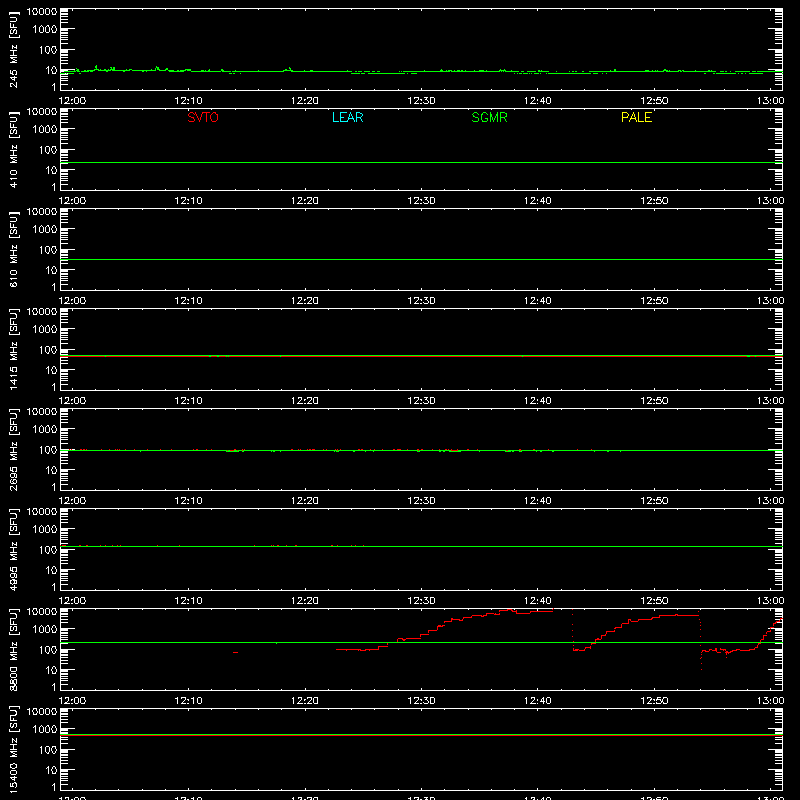Click the 12:40 time label of the 610 MHz plot
The height and width of the screenshot is (800, 800).
tap(538, 301)
